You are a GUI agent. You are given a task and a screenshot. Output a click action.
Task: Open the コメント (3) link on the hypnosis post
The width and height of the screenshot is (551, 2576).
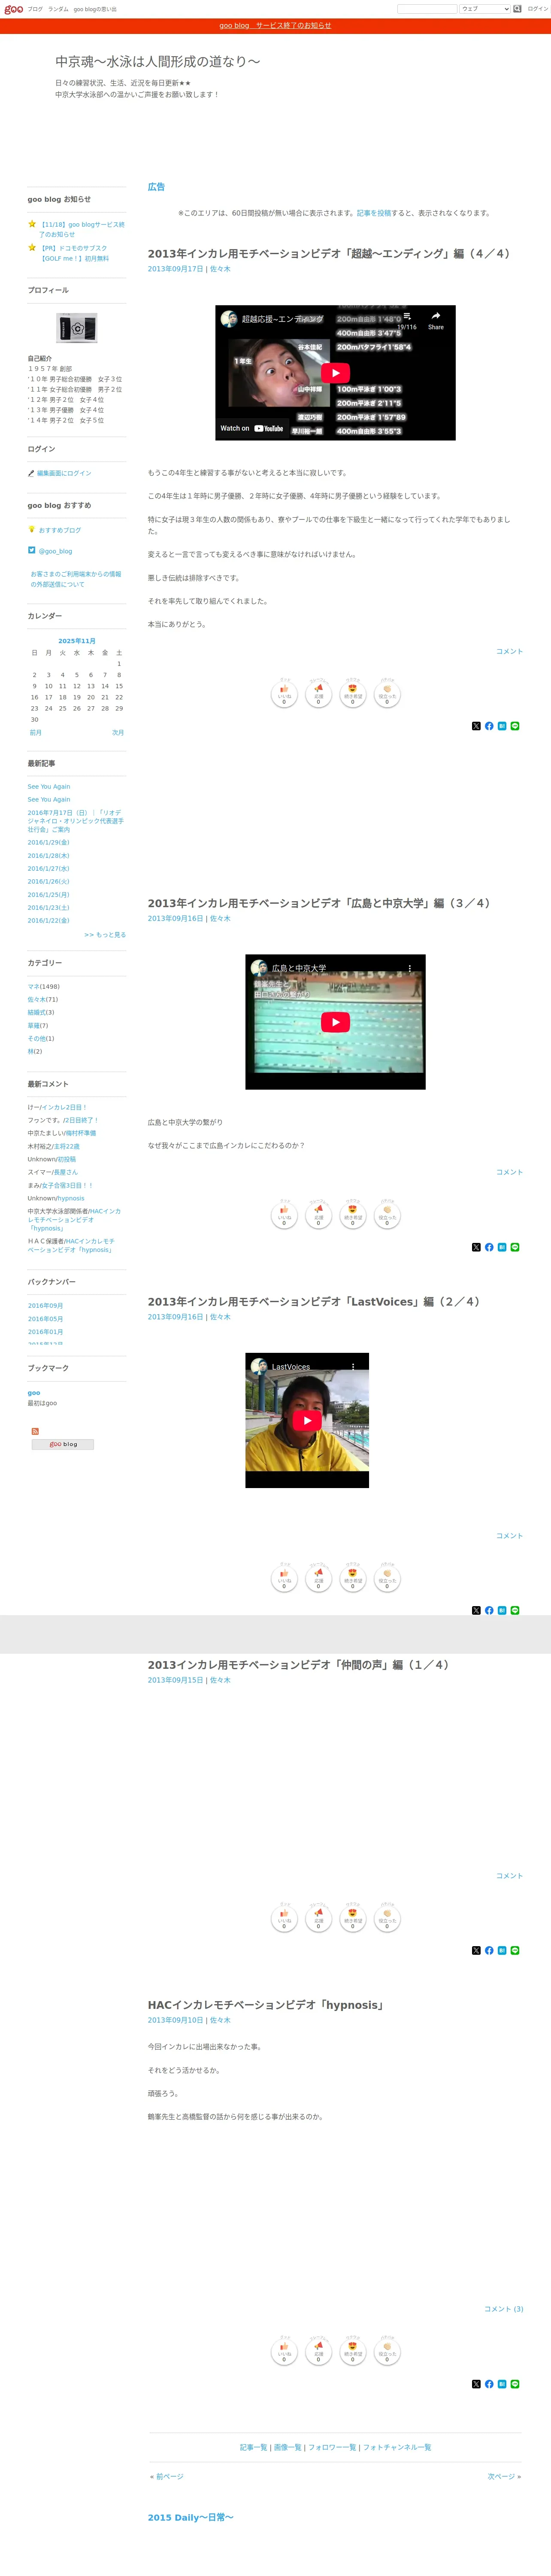[503, 2309]
